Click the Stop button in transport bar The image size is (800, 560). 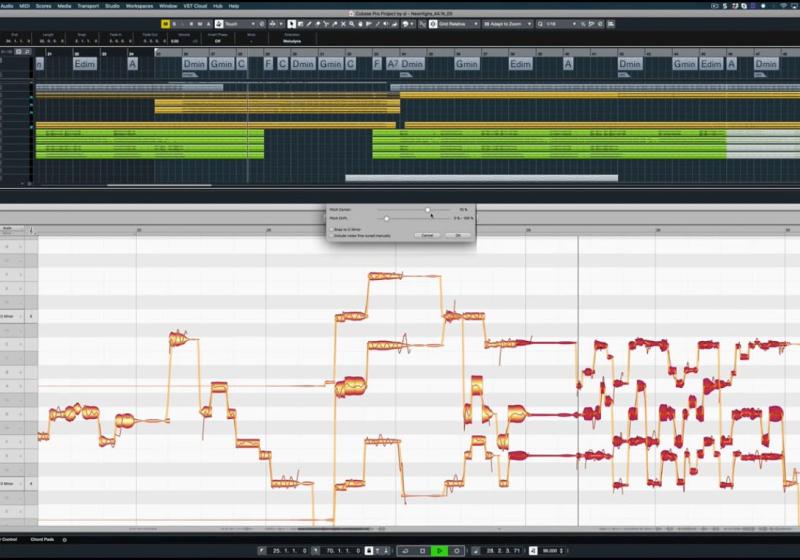423,551
